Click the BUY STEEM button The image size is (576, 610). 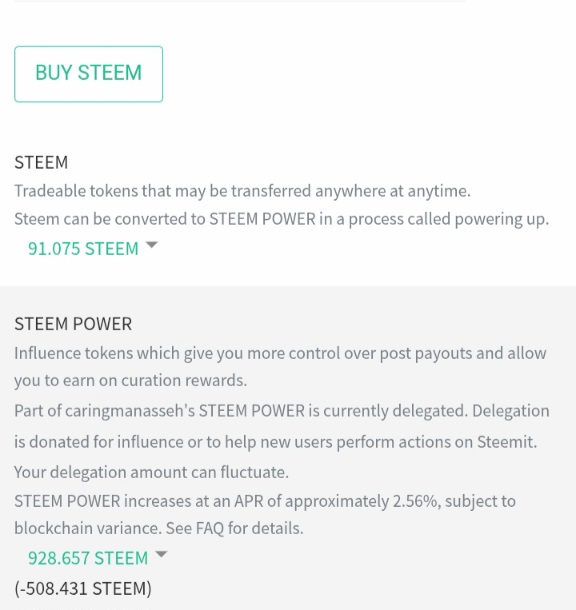pyautogui.click(x=88, y=74)
